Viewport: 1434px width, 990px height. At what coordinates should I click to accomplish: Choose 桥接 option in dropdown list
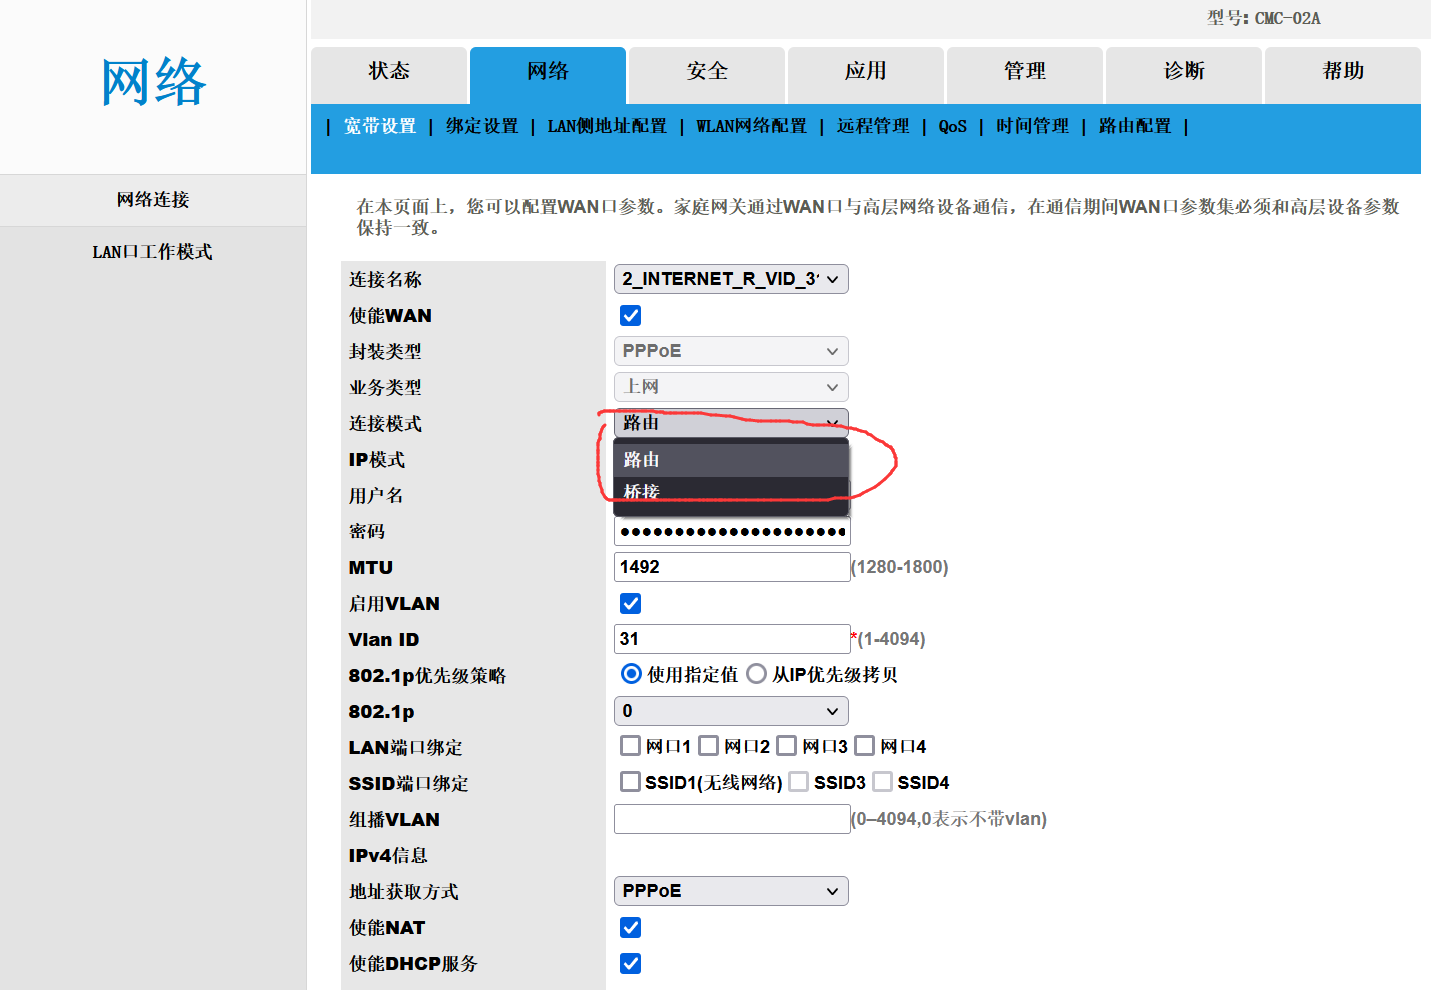pos(731,490)
